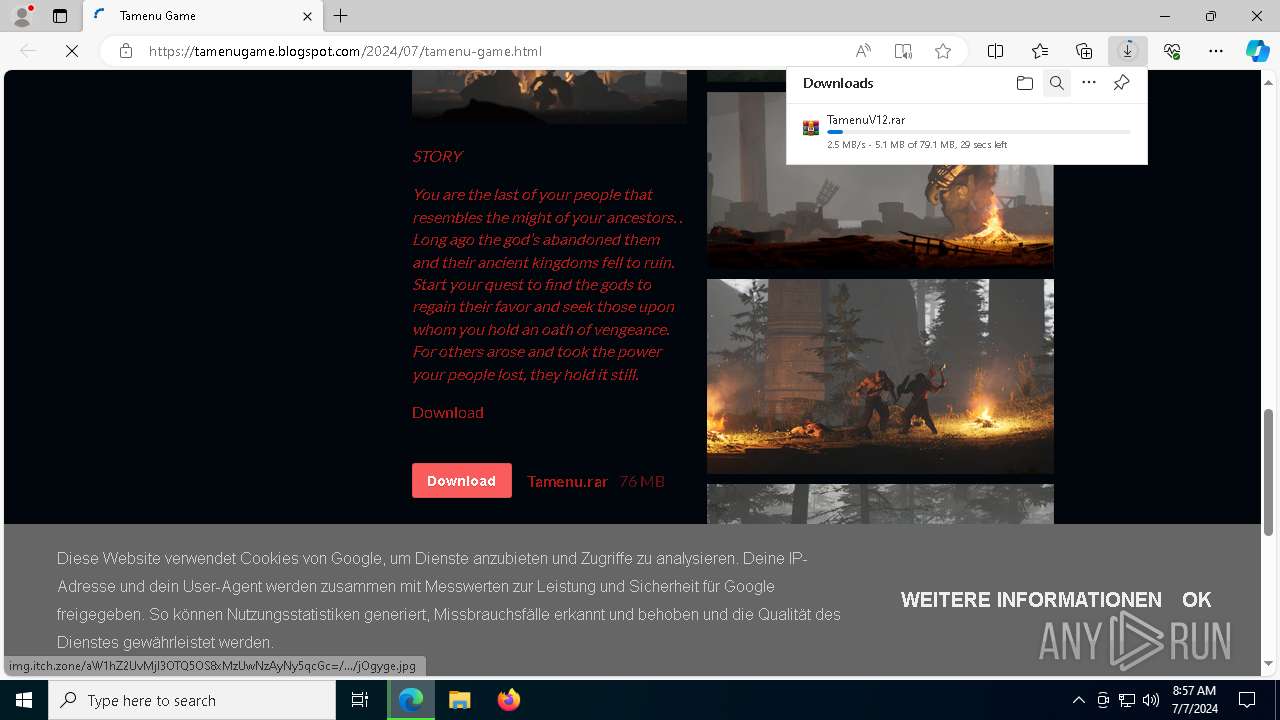Search downloads

click(x=1056, y=83)
